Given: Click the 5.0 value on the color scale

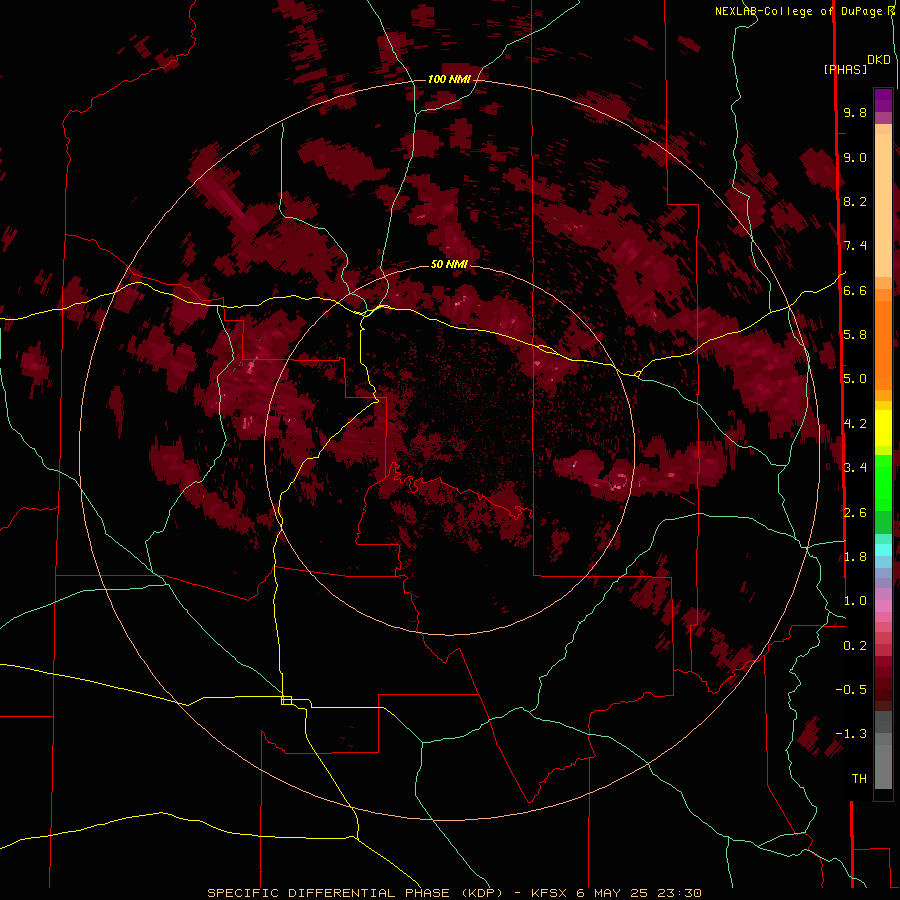Looking at the screenshot, I should 855,379.
